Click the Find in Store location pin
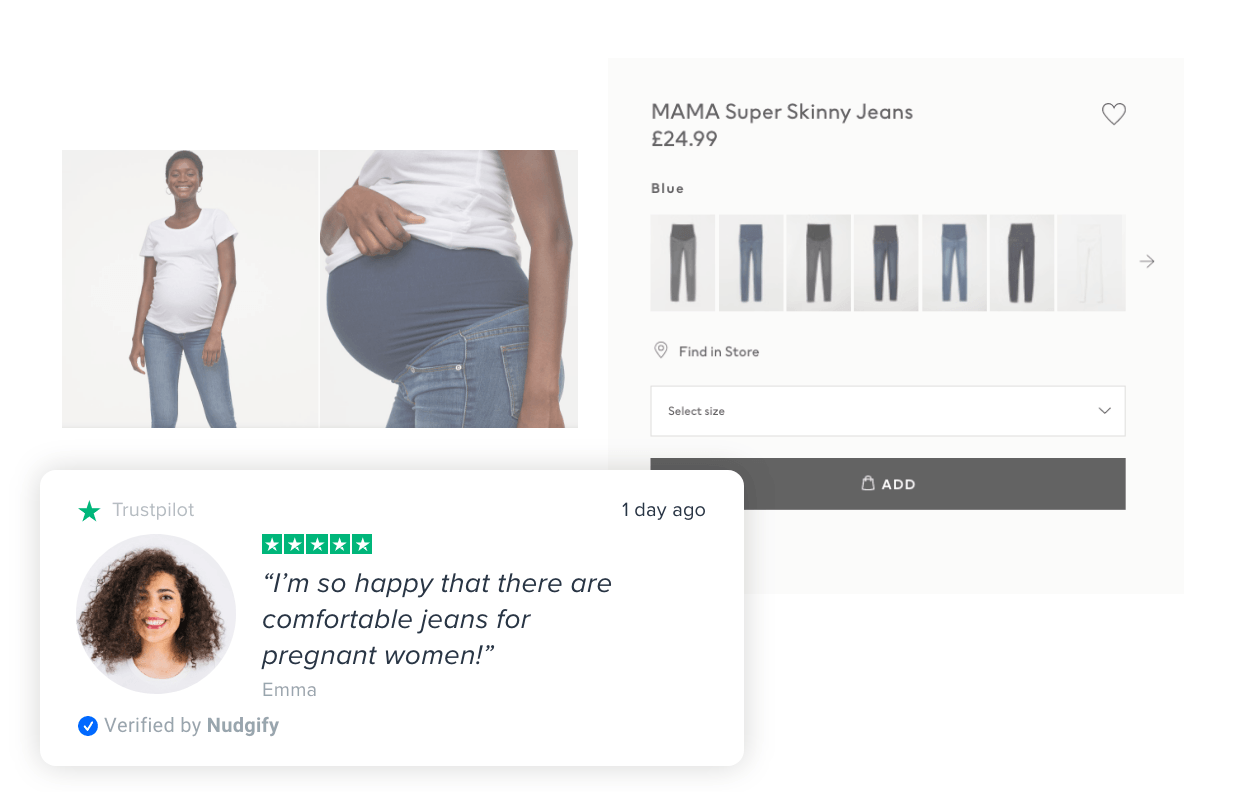The height and width of the screenshot is (792, 1234). point(660,351)
